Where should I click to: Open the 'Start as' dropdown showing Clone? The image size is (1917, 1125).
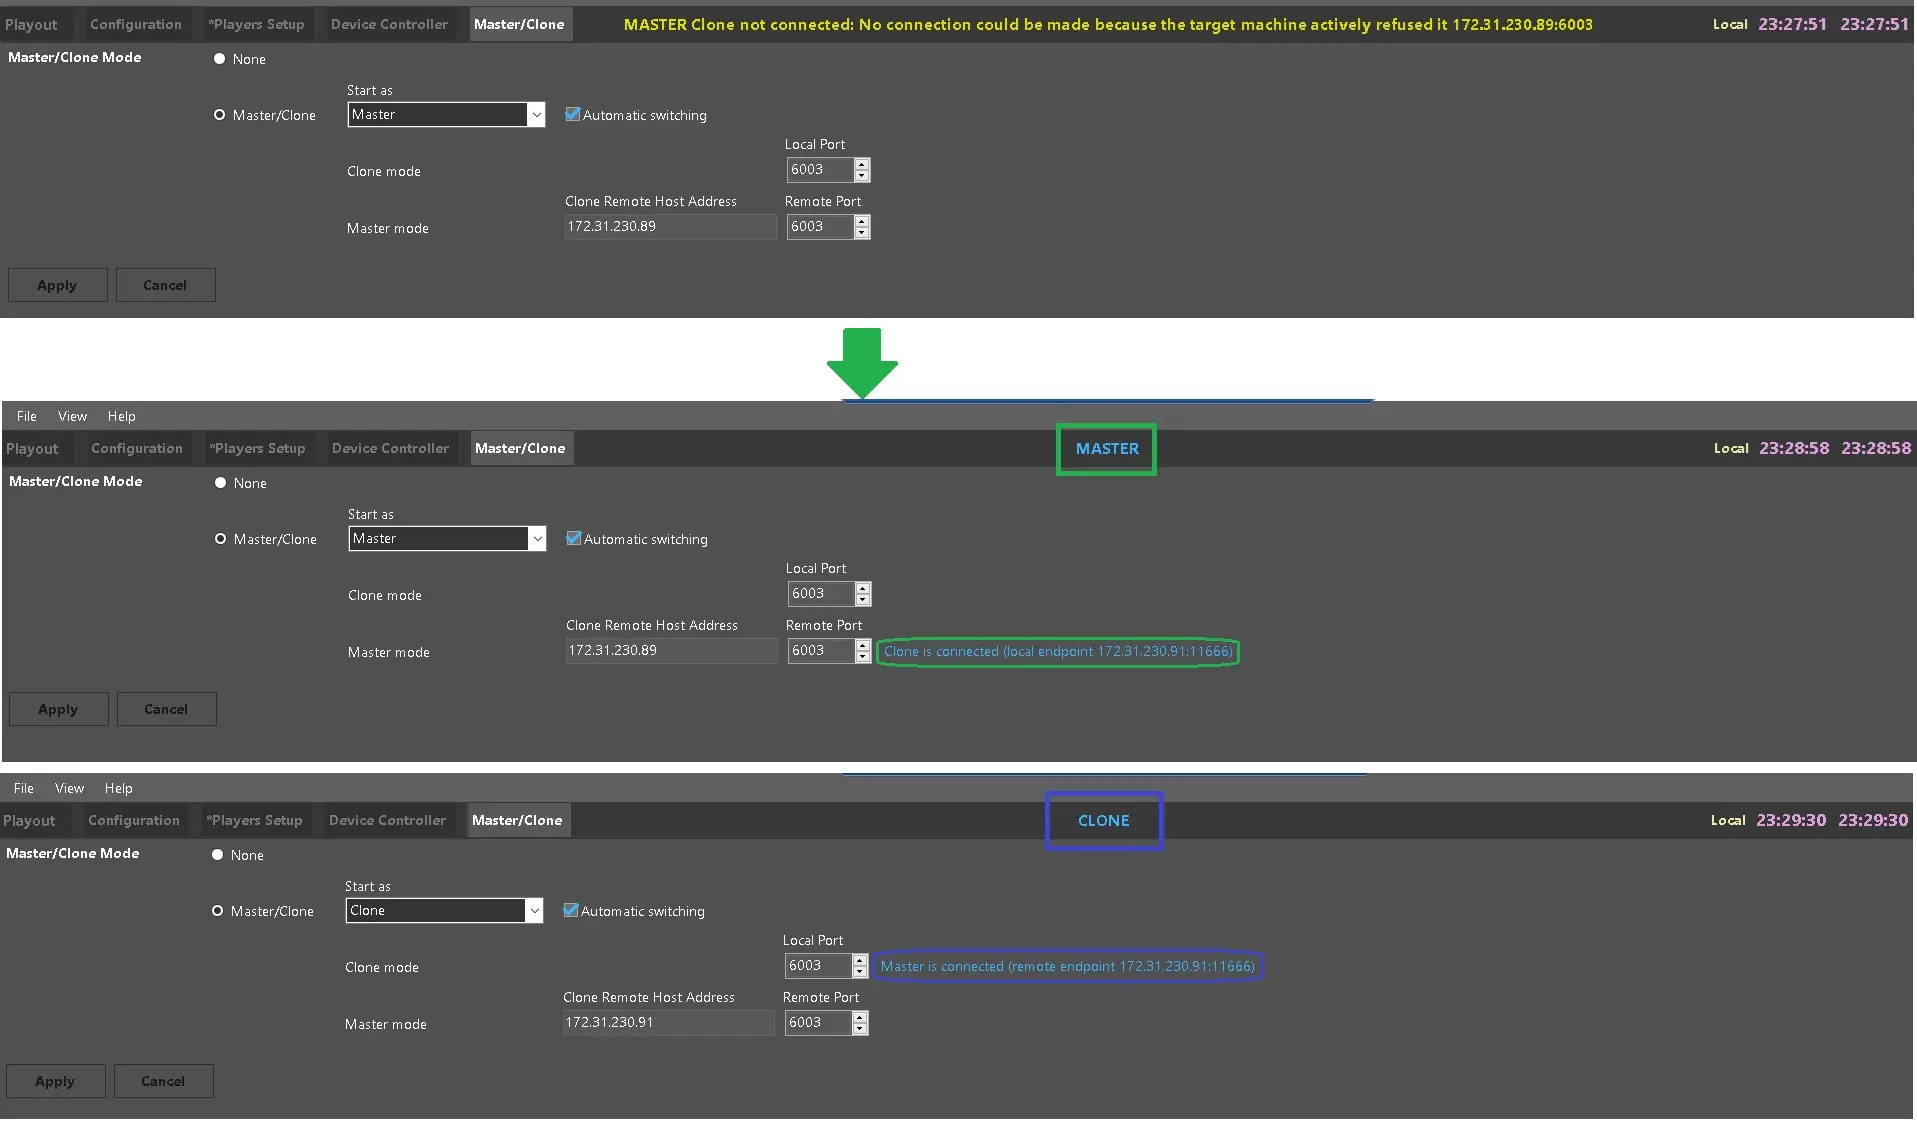[x=534, y=911]
